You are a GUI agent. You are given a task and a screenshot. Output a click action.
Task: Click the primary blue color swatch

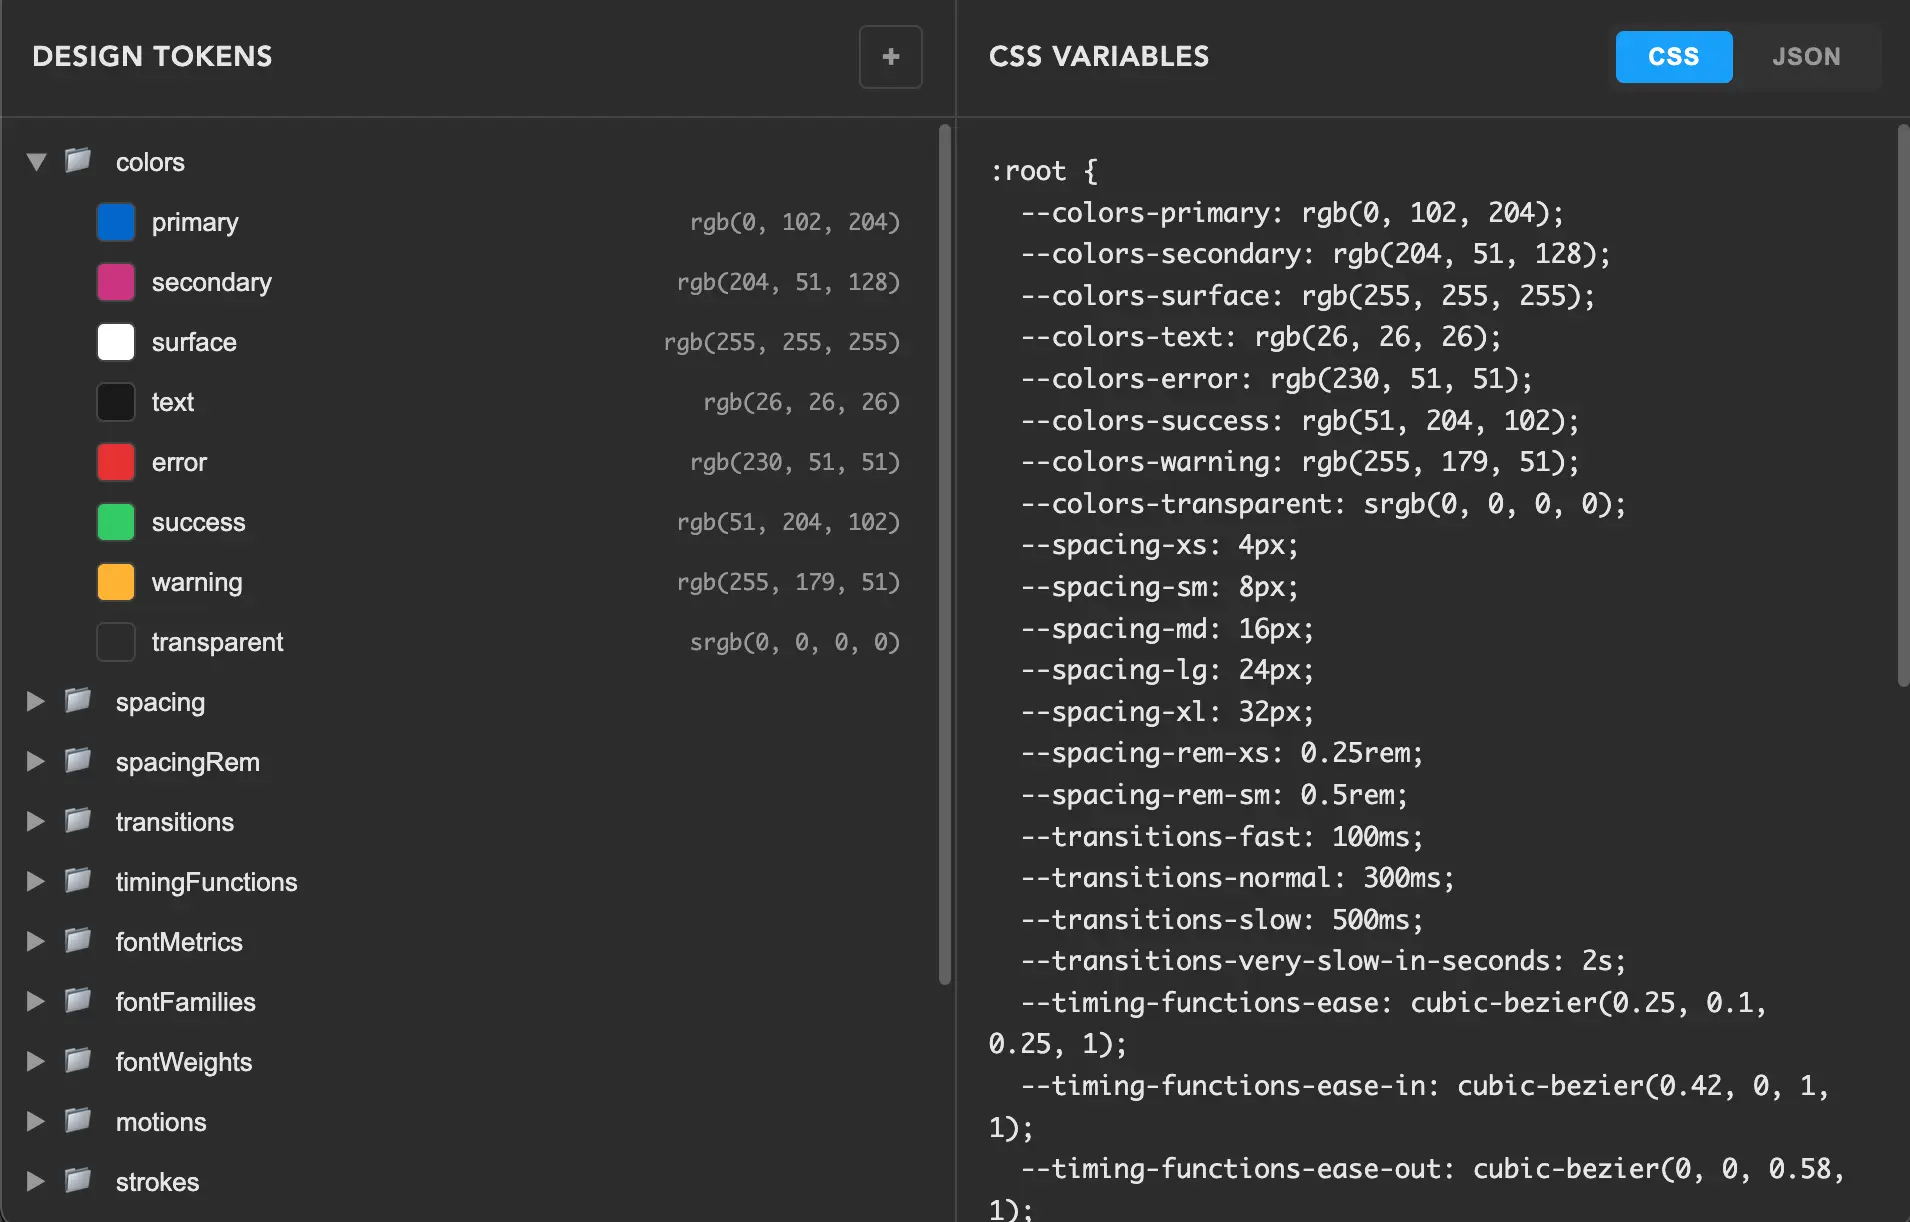(x=115, y=221)
